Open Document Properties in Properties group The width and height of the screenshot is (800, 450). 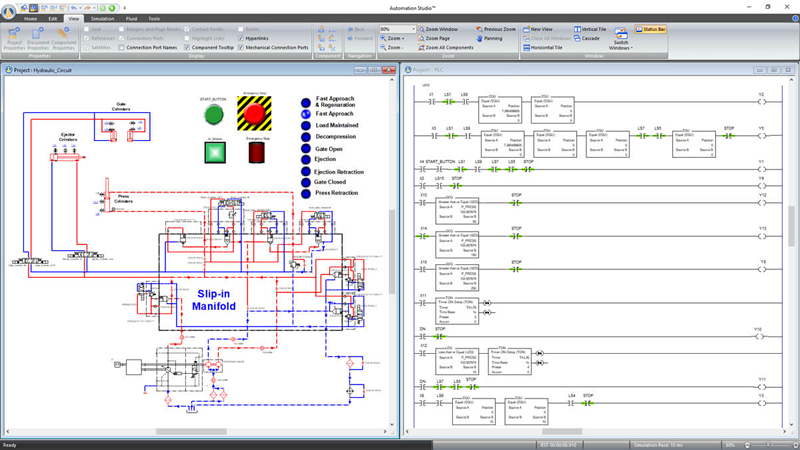(38, 39)
